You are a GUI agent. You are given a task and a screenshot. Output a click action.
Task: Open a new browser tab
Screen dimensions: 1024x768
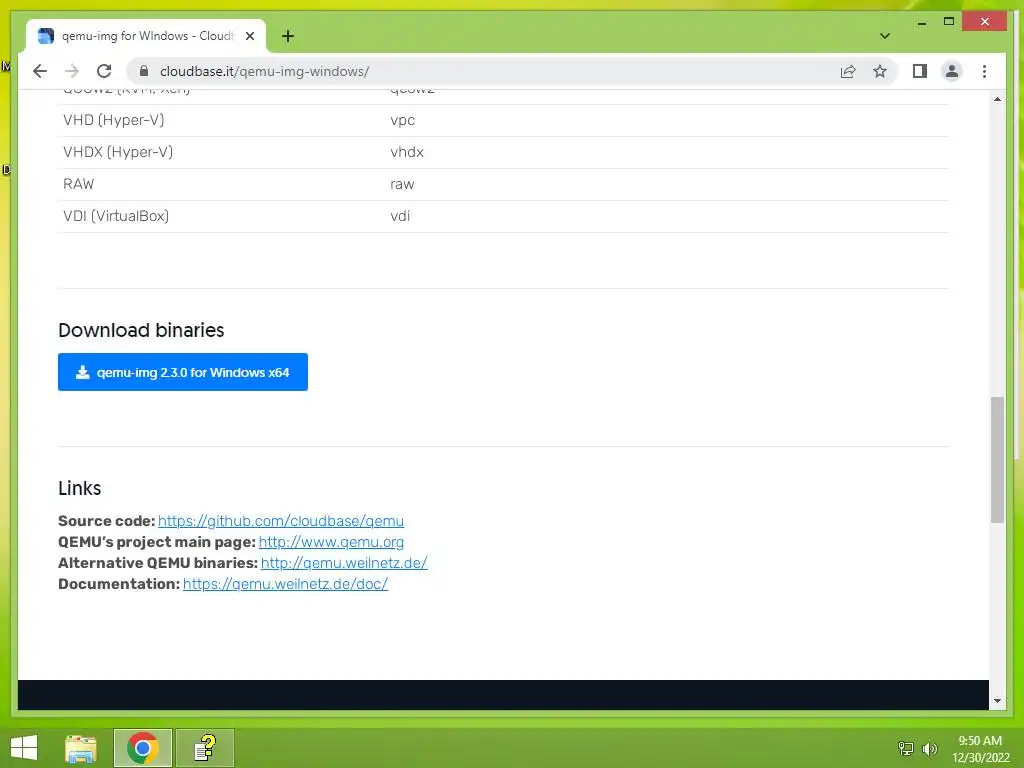click(x=288, y=36)
